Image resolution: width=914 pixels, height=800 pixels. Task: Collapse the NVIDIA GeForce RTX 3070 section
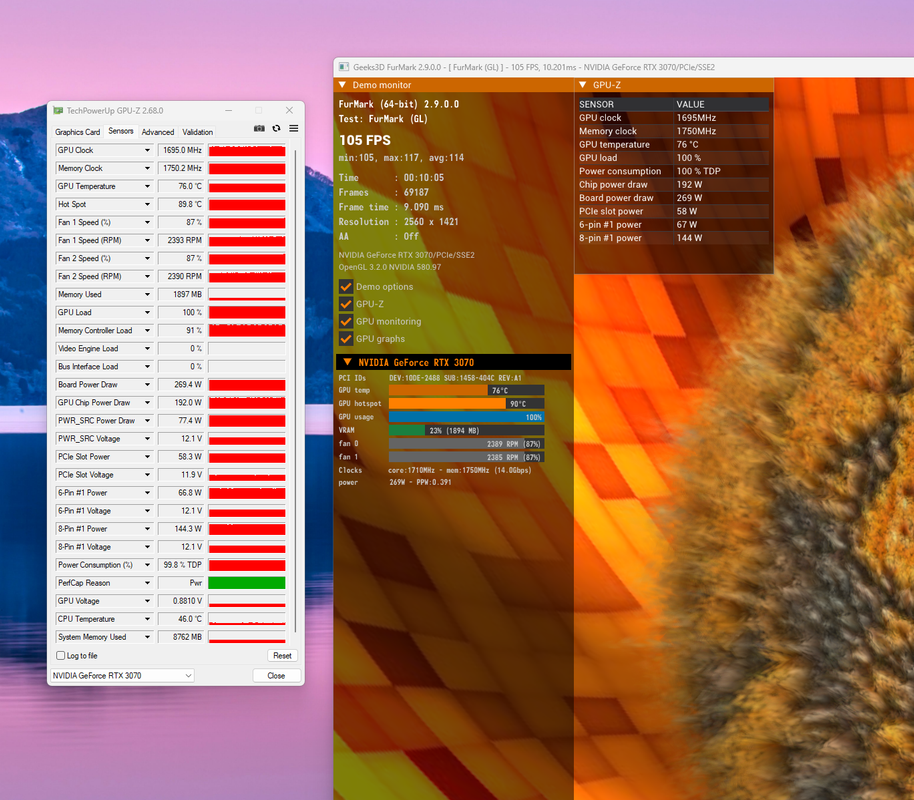click(347, 362)
